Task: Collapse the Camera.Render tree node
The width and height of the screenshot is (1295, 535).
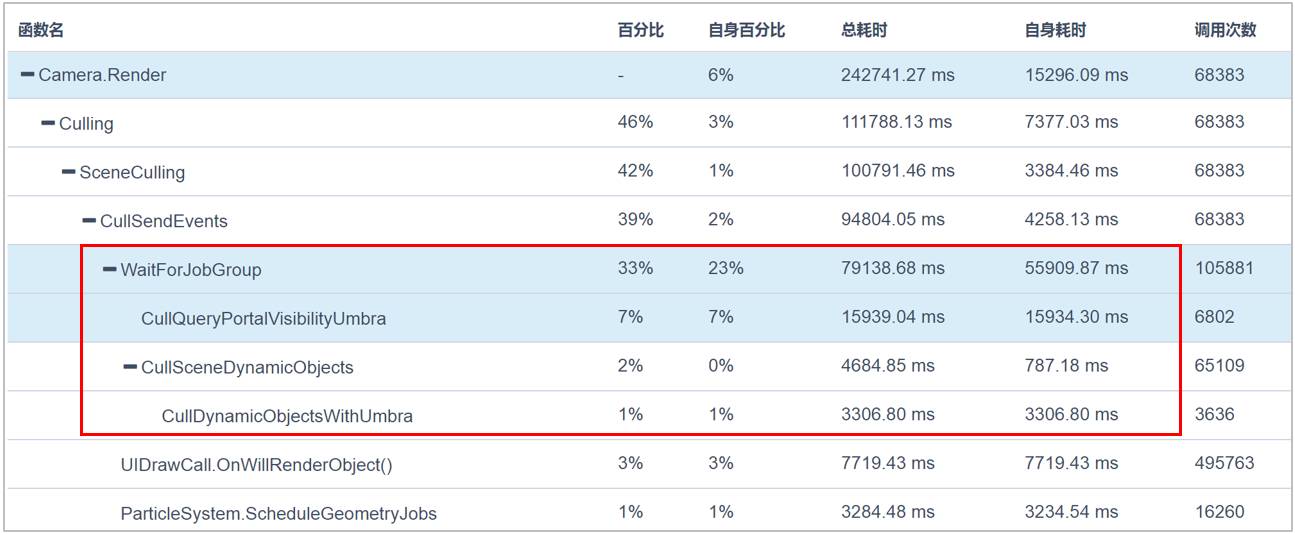Action: 27,75
